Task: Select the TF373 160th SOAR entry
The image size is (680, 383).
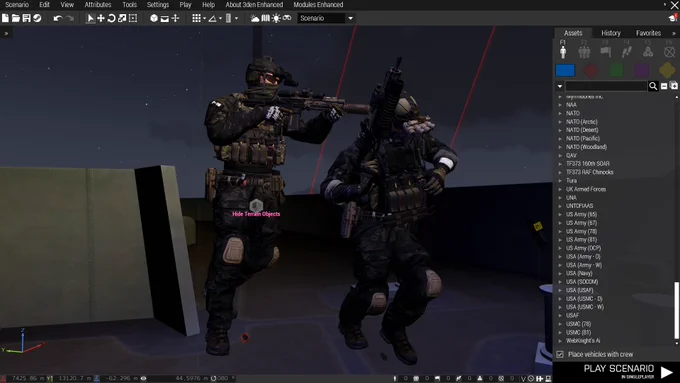Action: (x=588, y=164)
